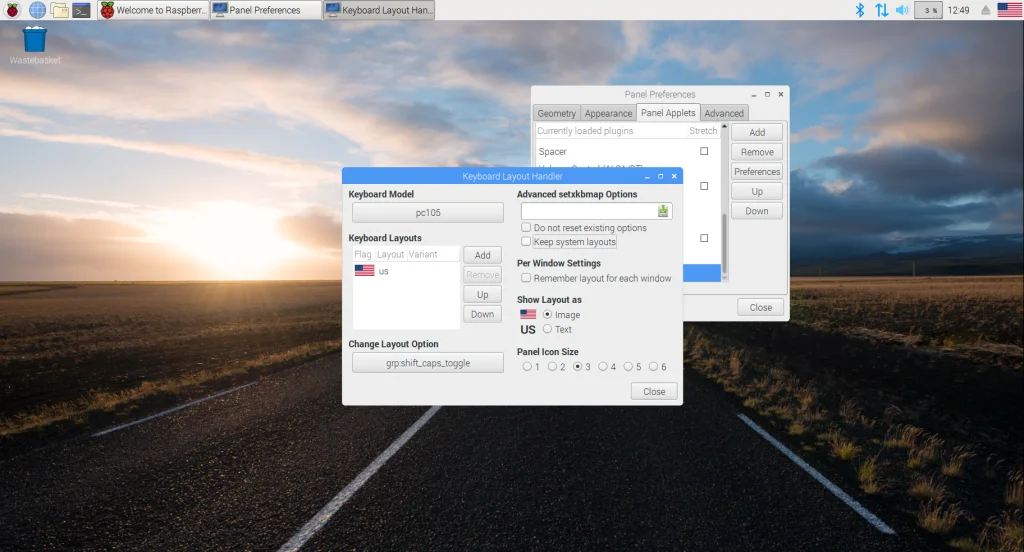Open the pc105 Keyboard Model selector
The width and height of the screenshot is (1024, 552).
pos(428,212)
